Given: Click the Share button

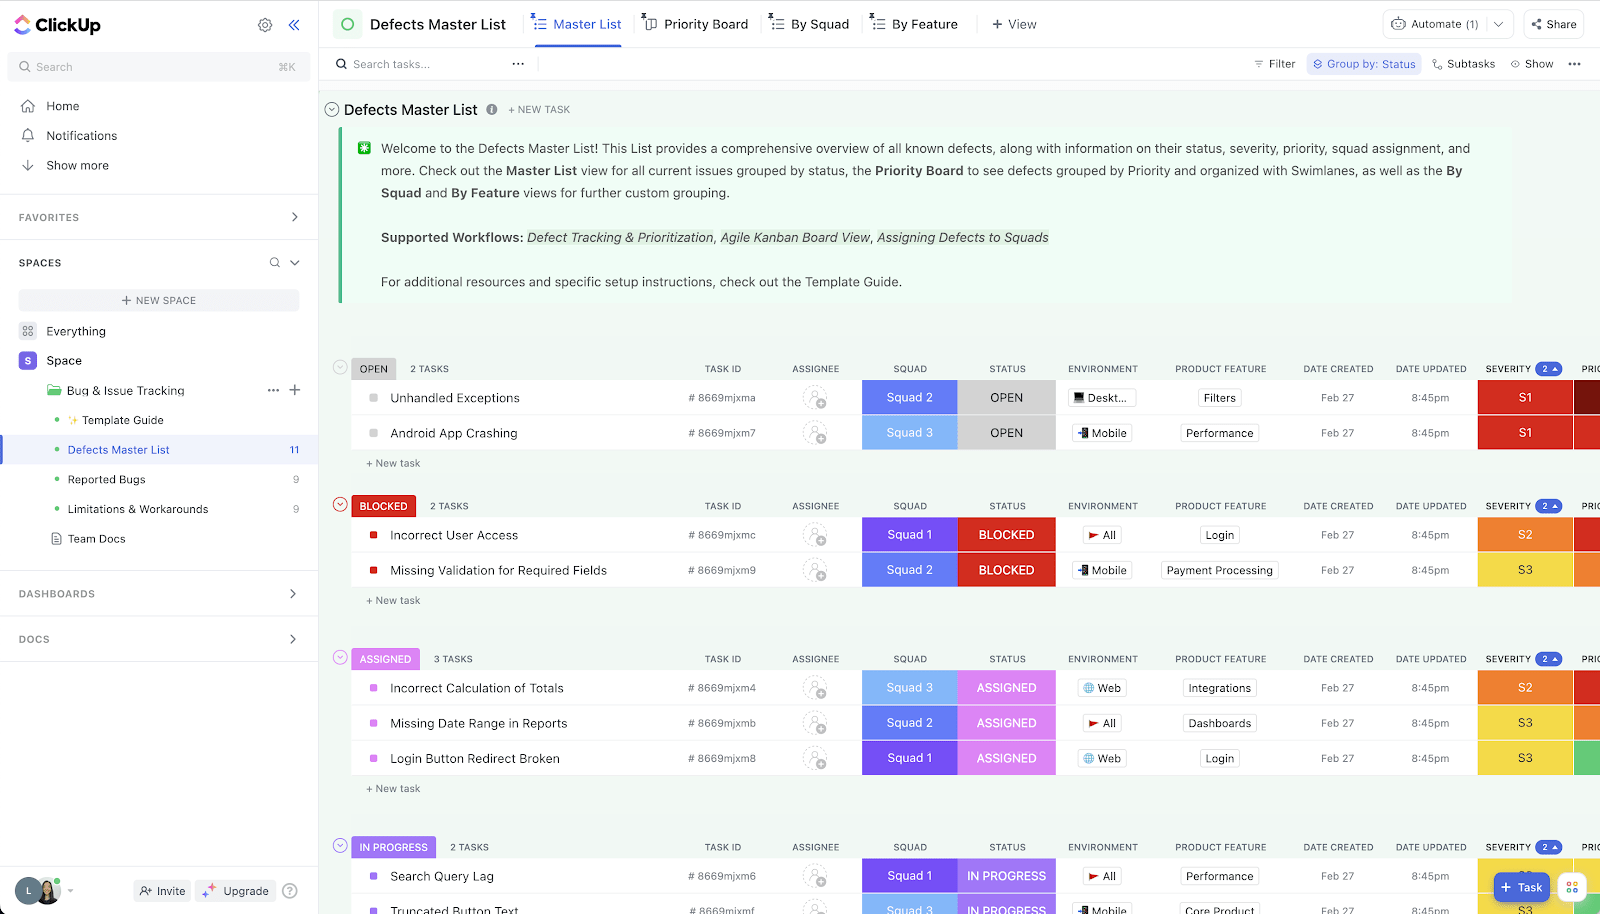Looking at the screenshot, I should pyautogui.click(x=1553, y=24).
